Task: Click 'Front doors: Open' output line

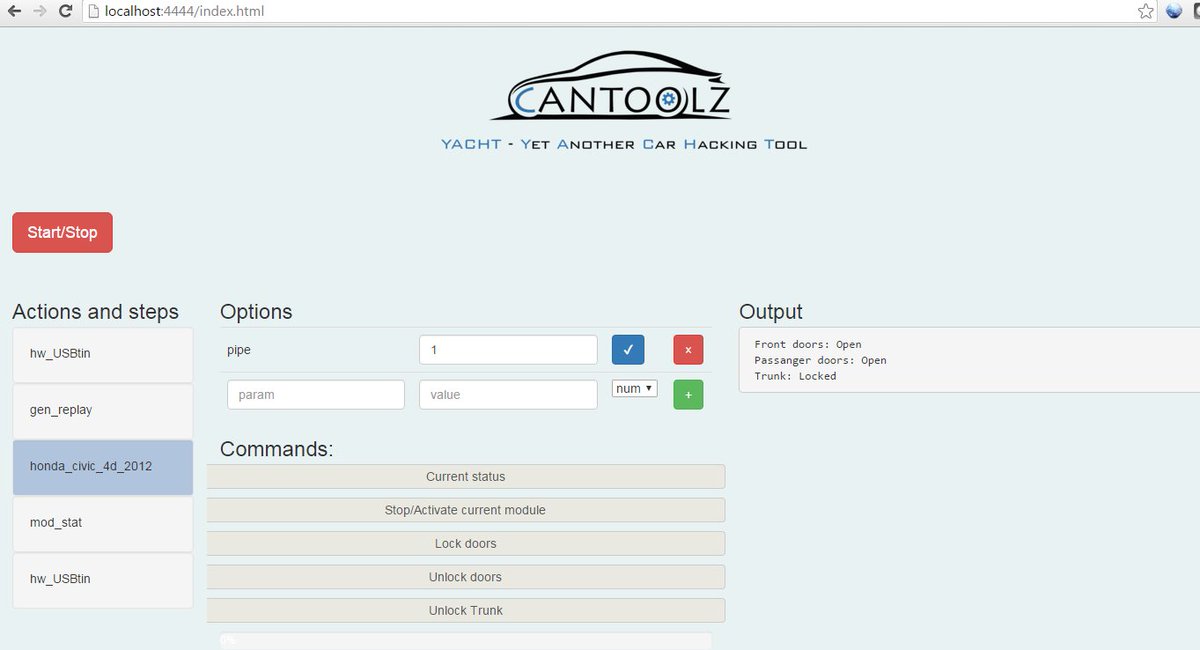Action: point(808,344)
